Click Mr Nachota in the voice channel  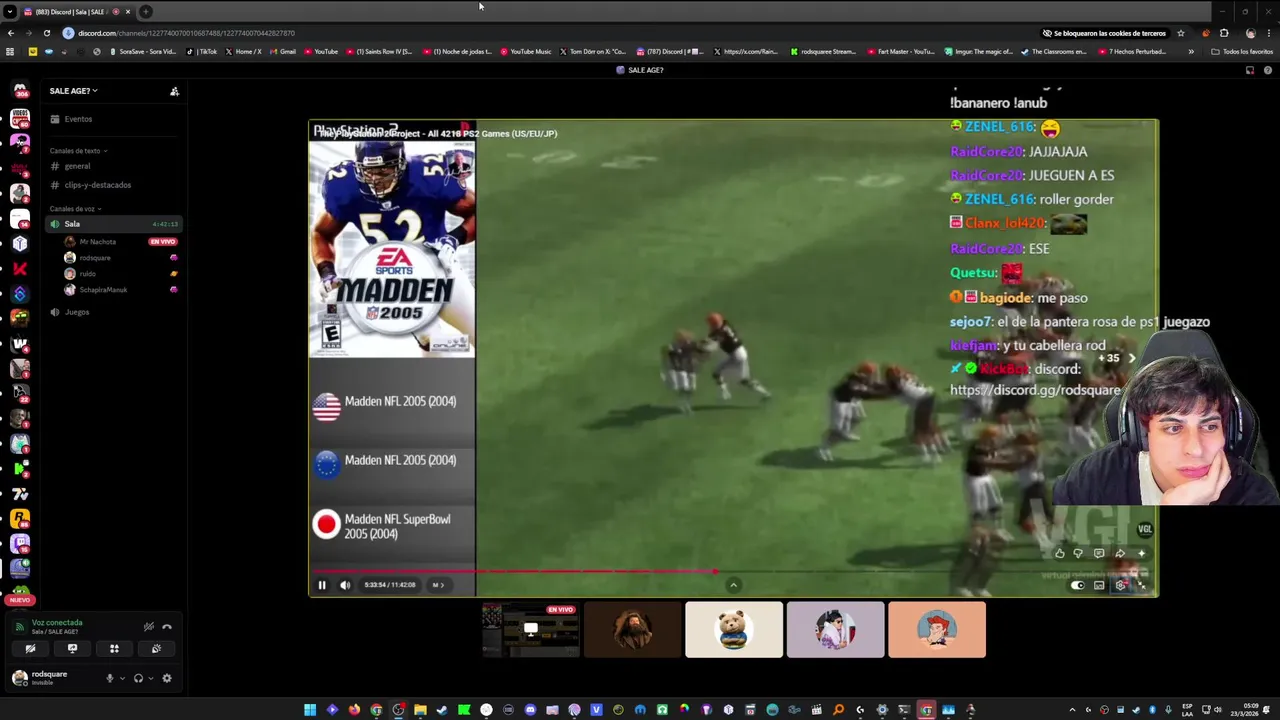click(97, 242)
